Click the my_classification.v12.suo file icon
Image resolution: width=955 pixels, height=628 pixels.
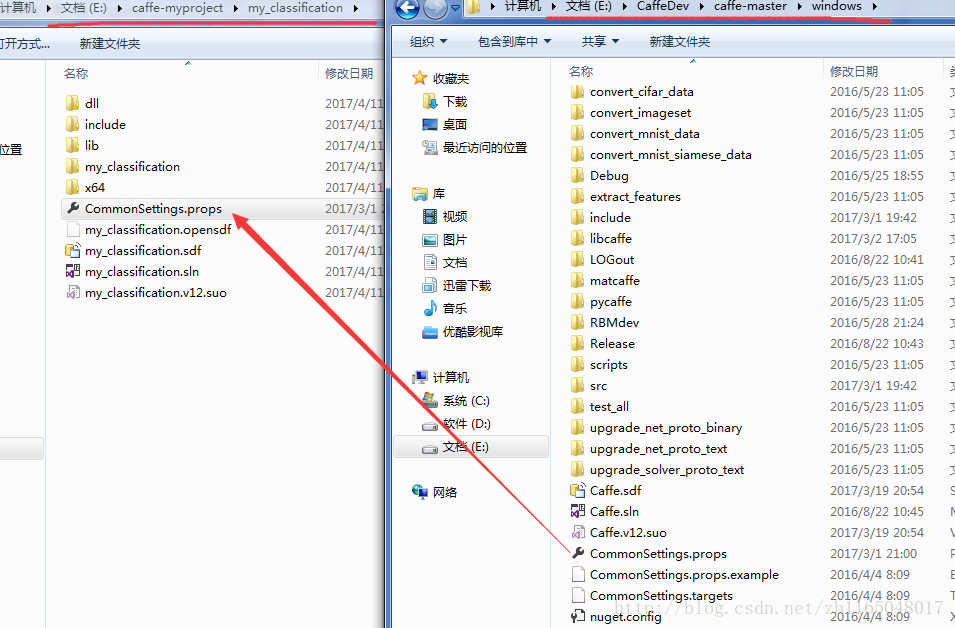73,292
